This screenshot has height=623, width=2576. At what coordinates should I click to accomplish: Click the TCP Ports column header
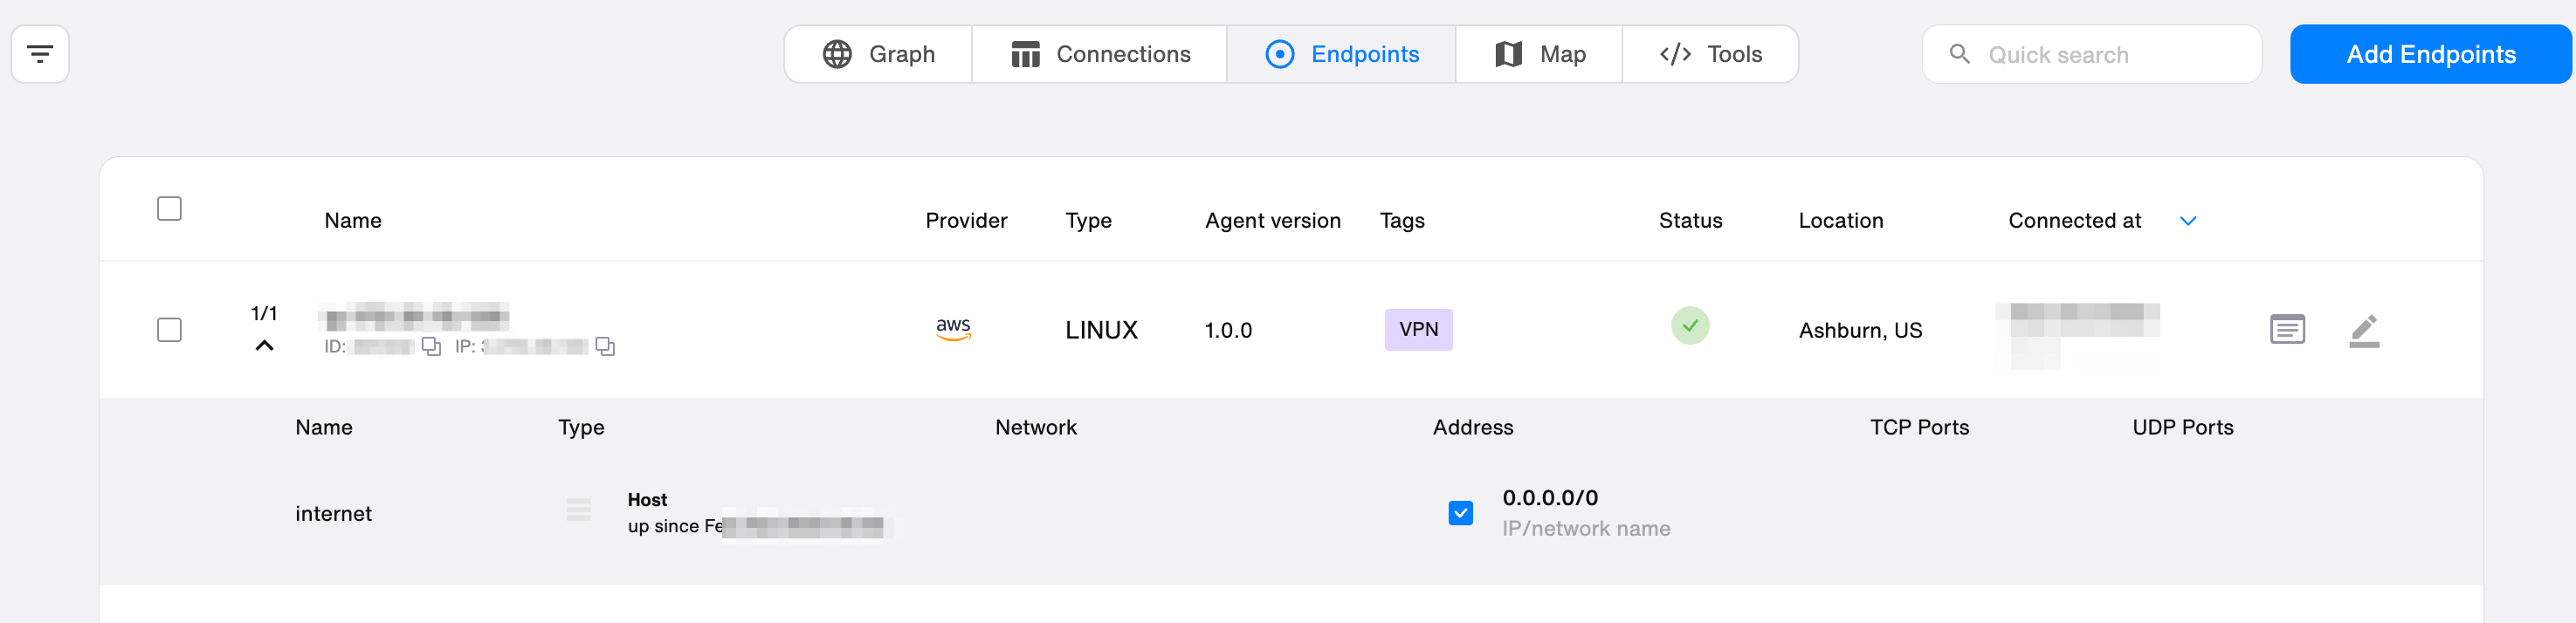pyautogui.click(x=1919, y=428)
